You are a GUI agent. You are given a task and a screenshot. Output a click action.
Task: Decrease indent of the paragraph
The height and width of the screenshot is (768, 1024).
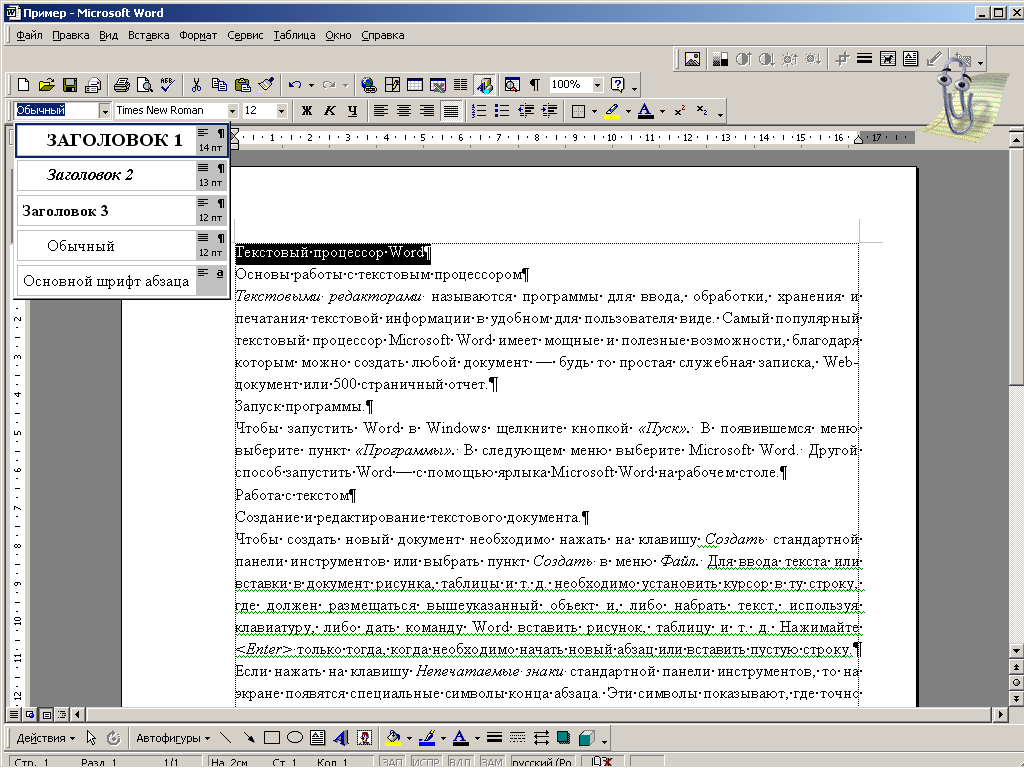pos(526,111)
